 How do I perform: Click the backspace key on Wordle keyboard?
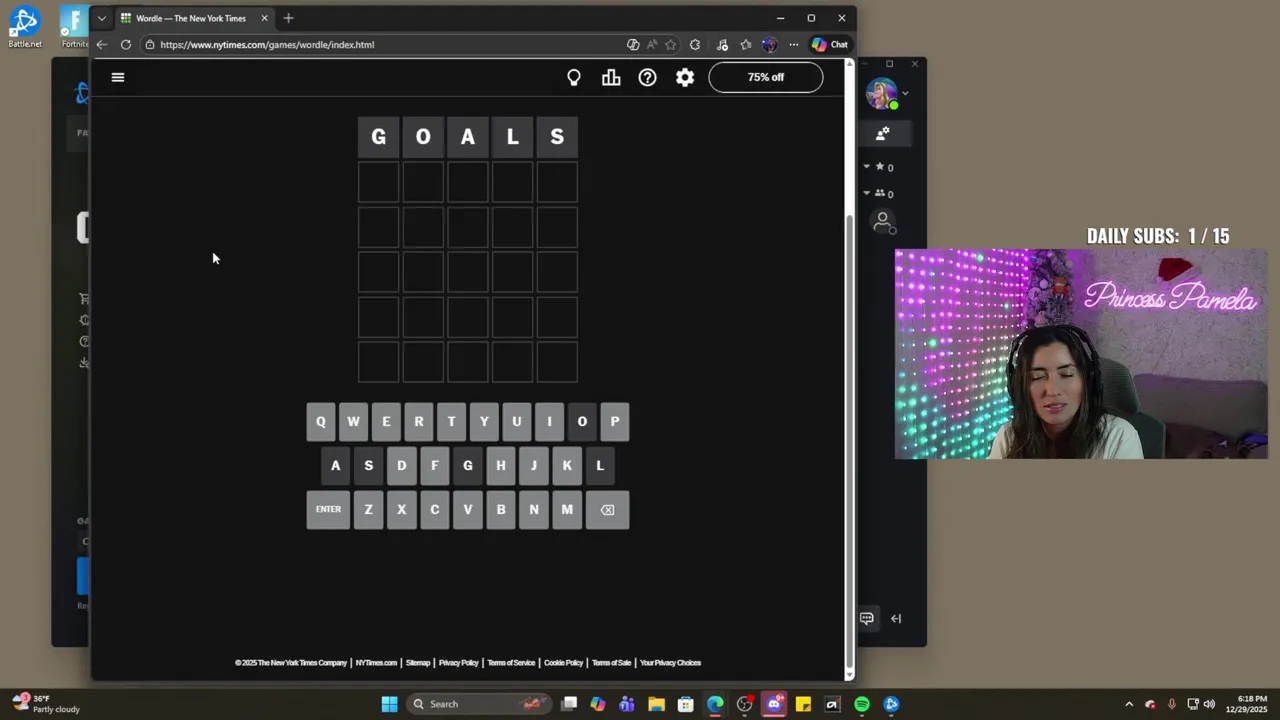(607, 509)
